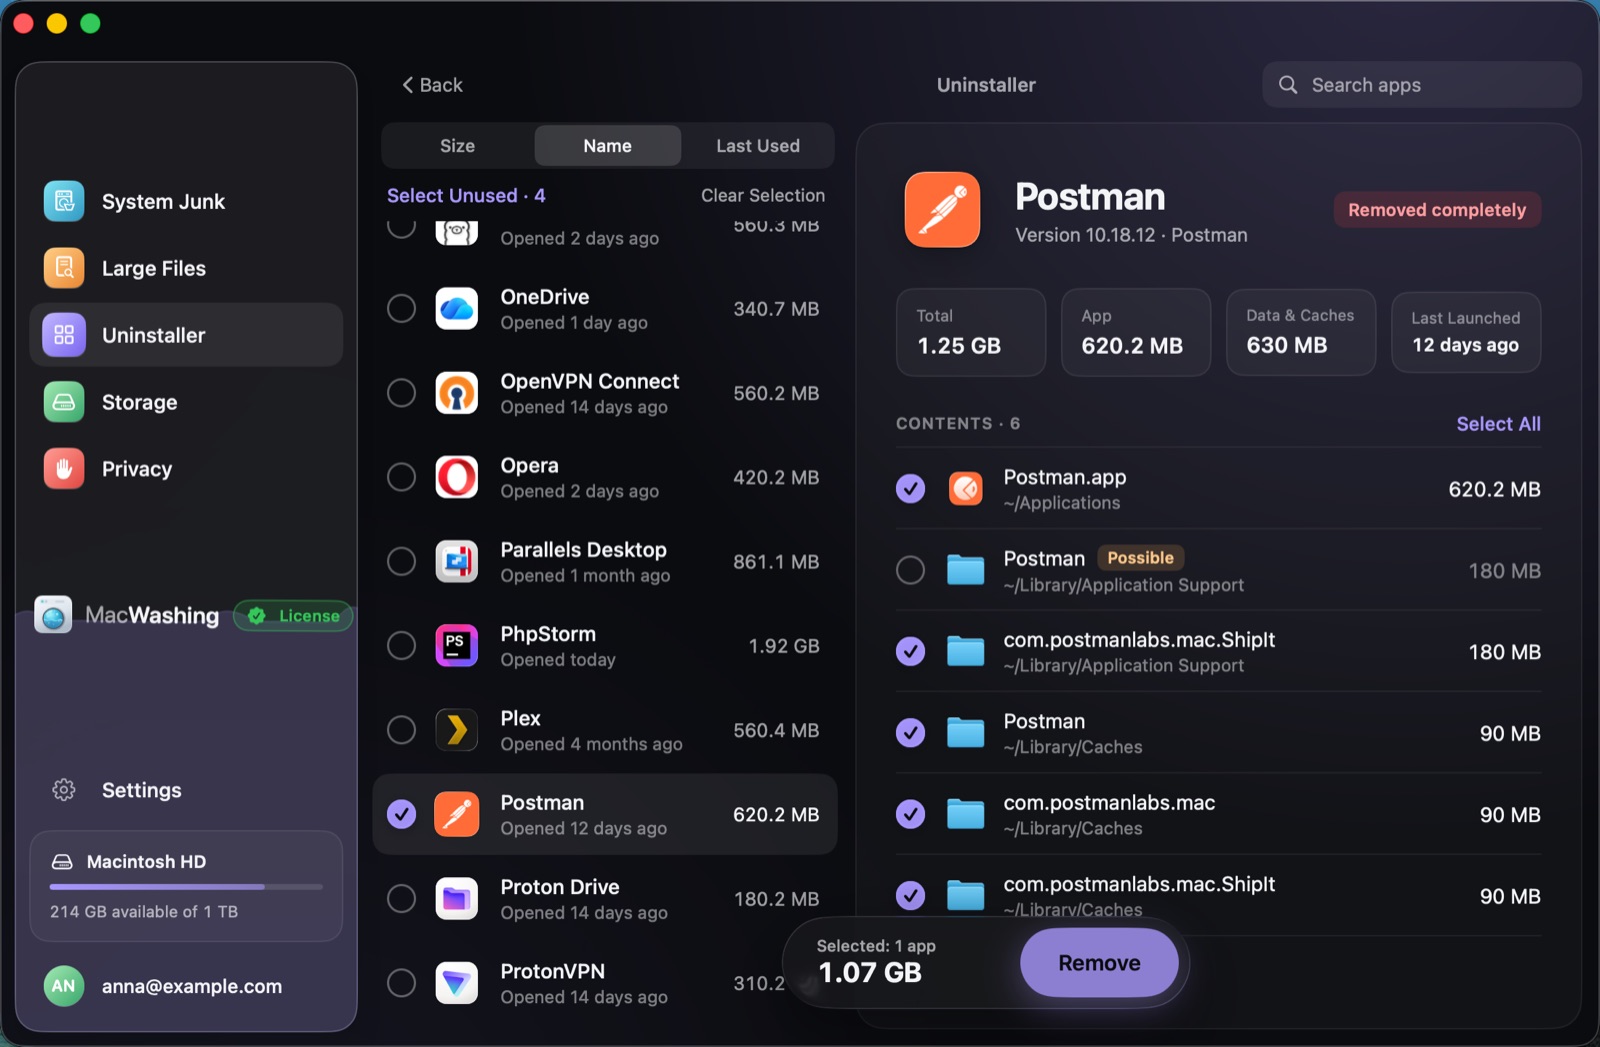
Task: Go to Privacy section
Action: 186,469
